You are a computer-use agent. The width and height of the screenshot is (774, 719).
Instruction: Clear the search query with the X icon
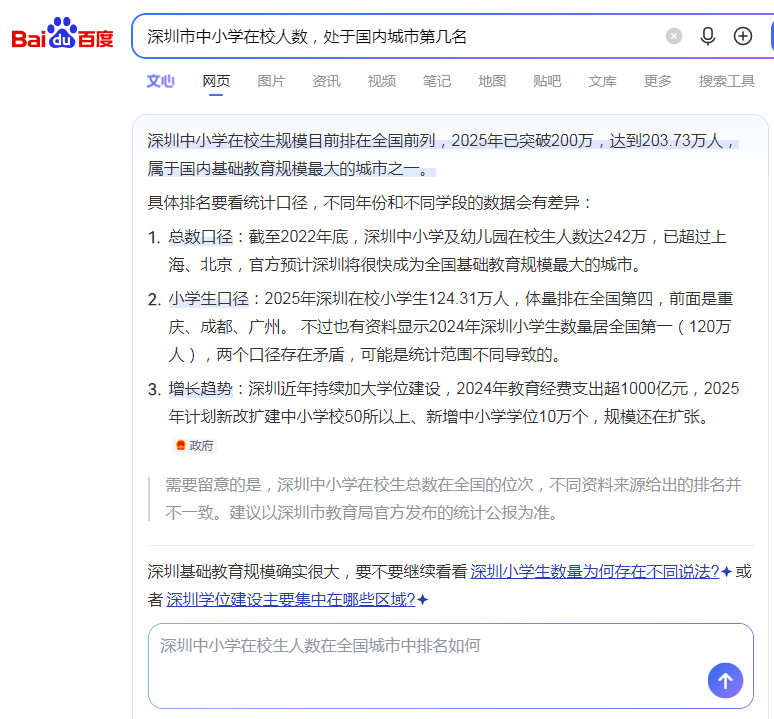coord(674,36)
